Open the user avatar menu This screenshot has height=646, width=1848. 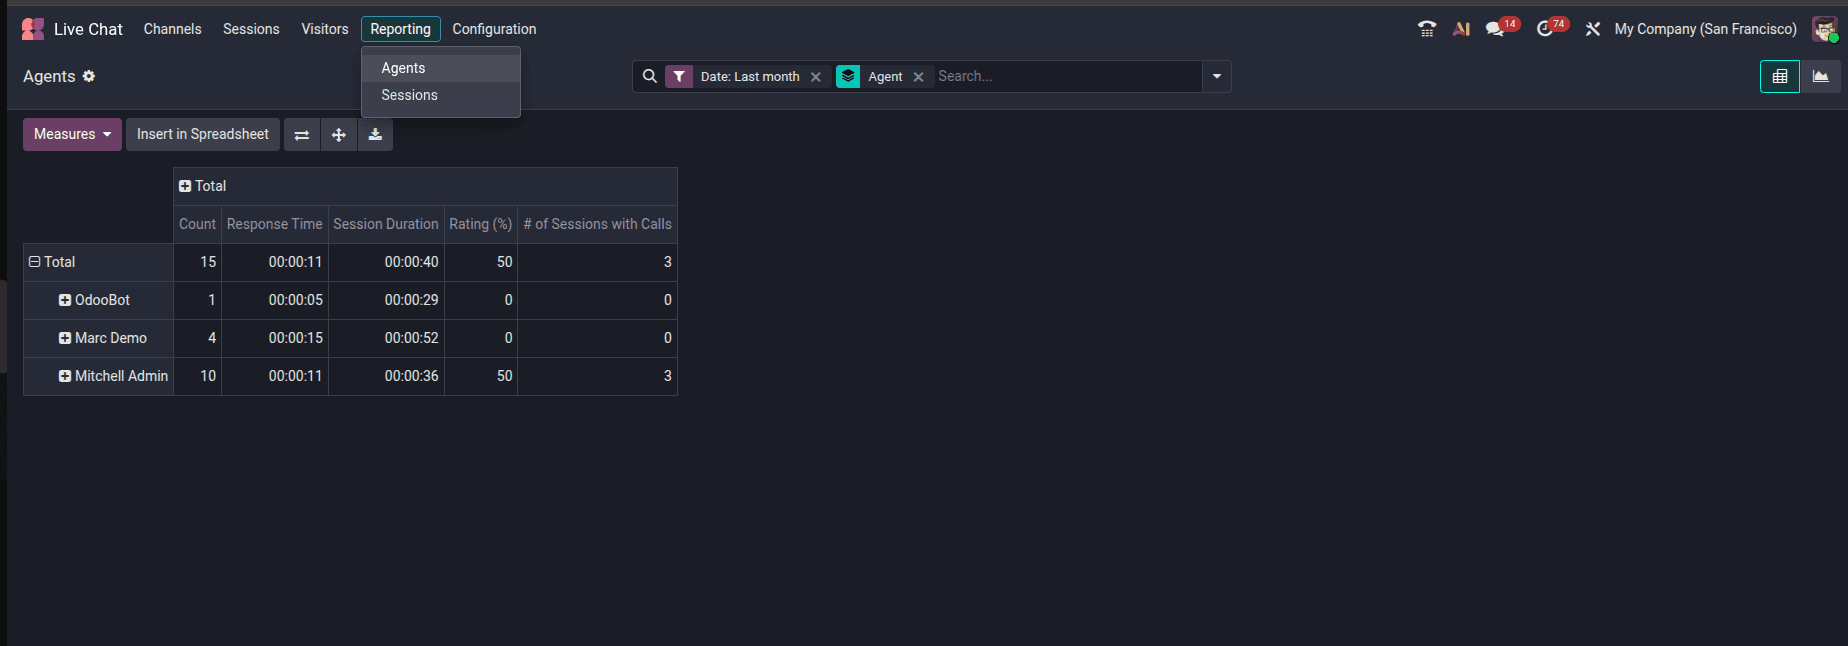[1825, 29]
